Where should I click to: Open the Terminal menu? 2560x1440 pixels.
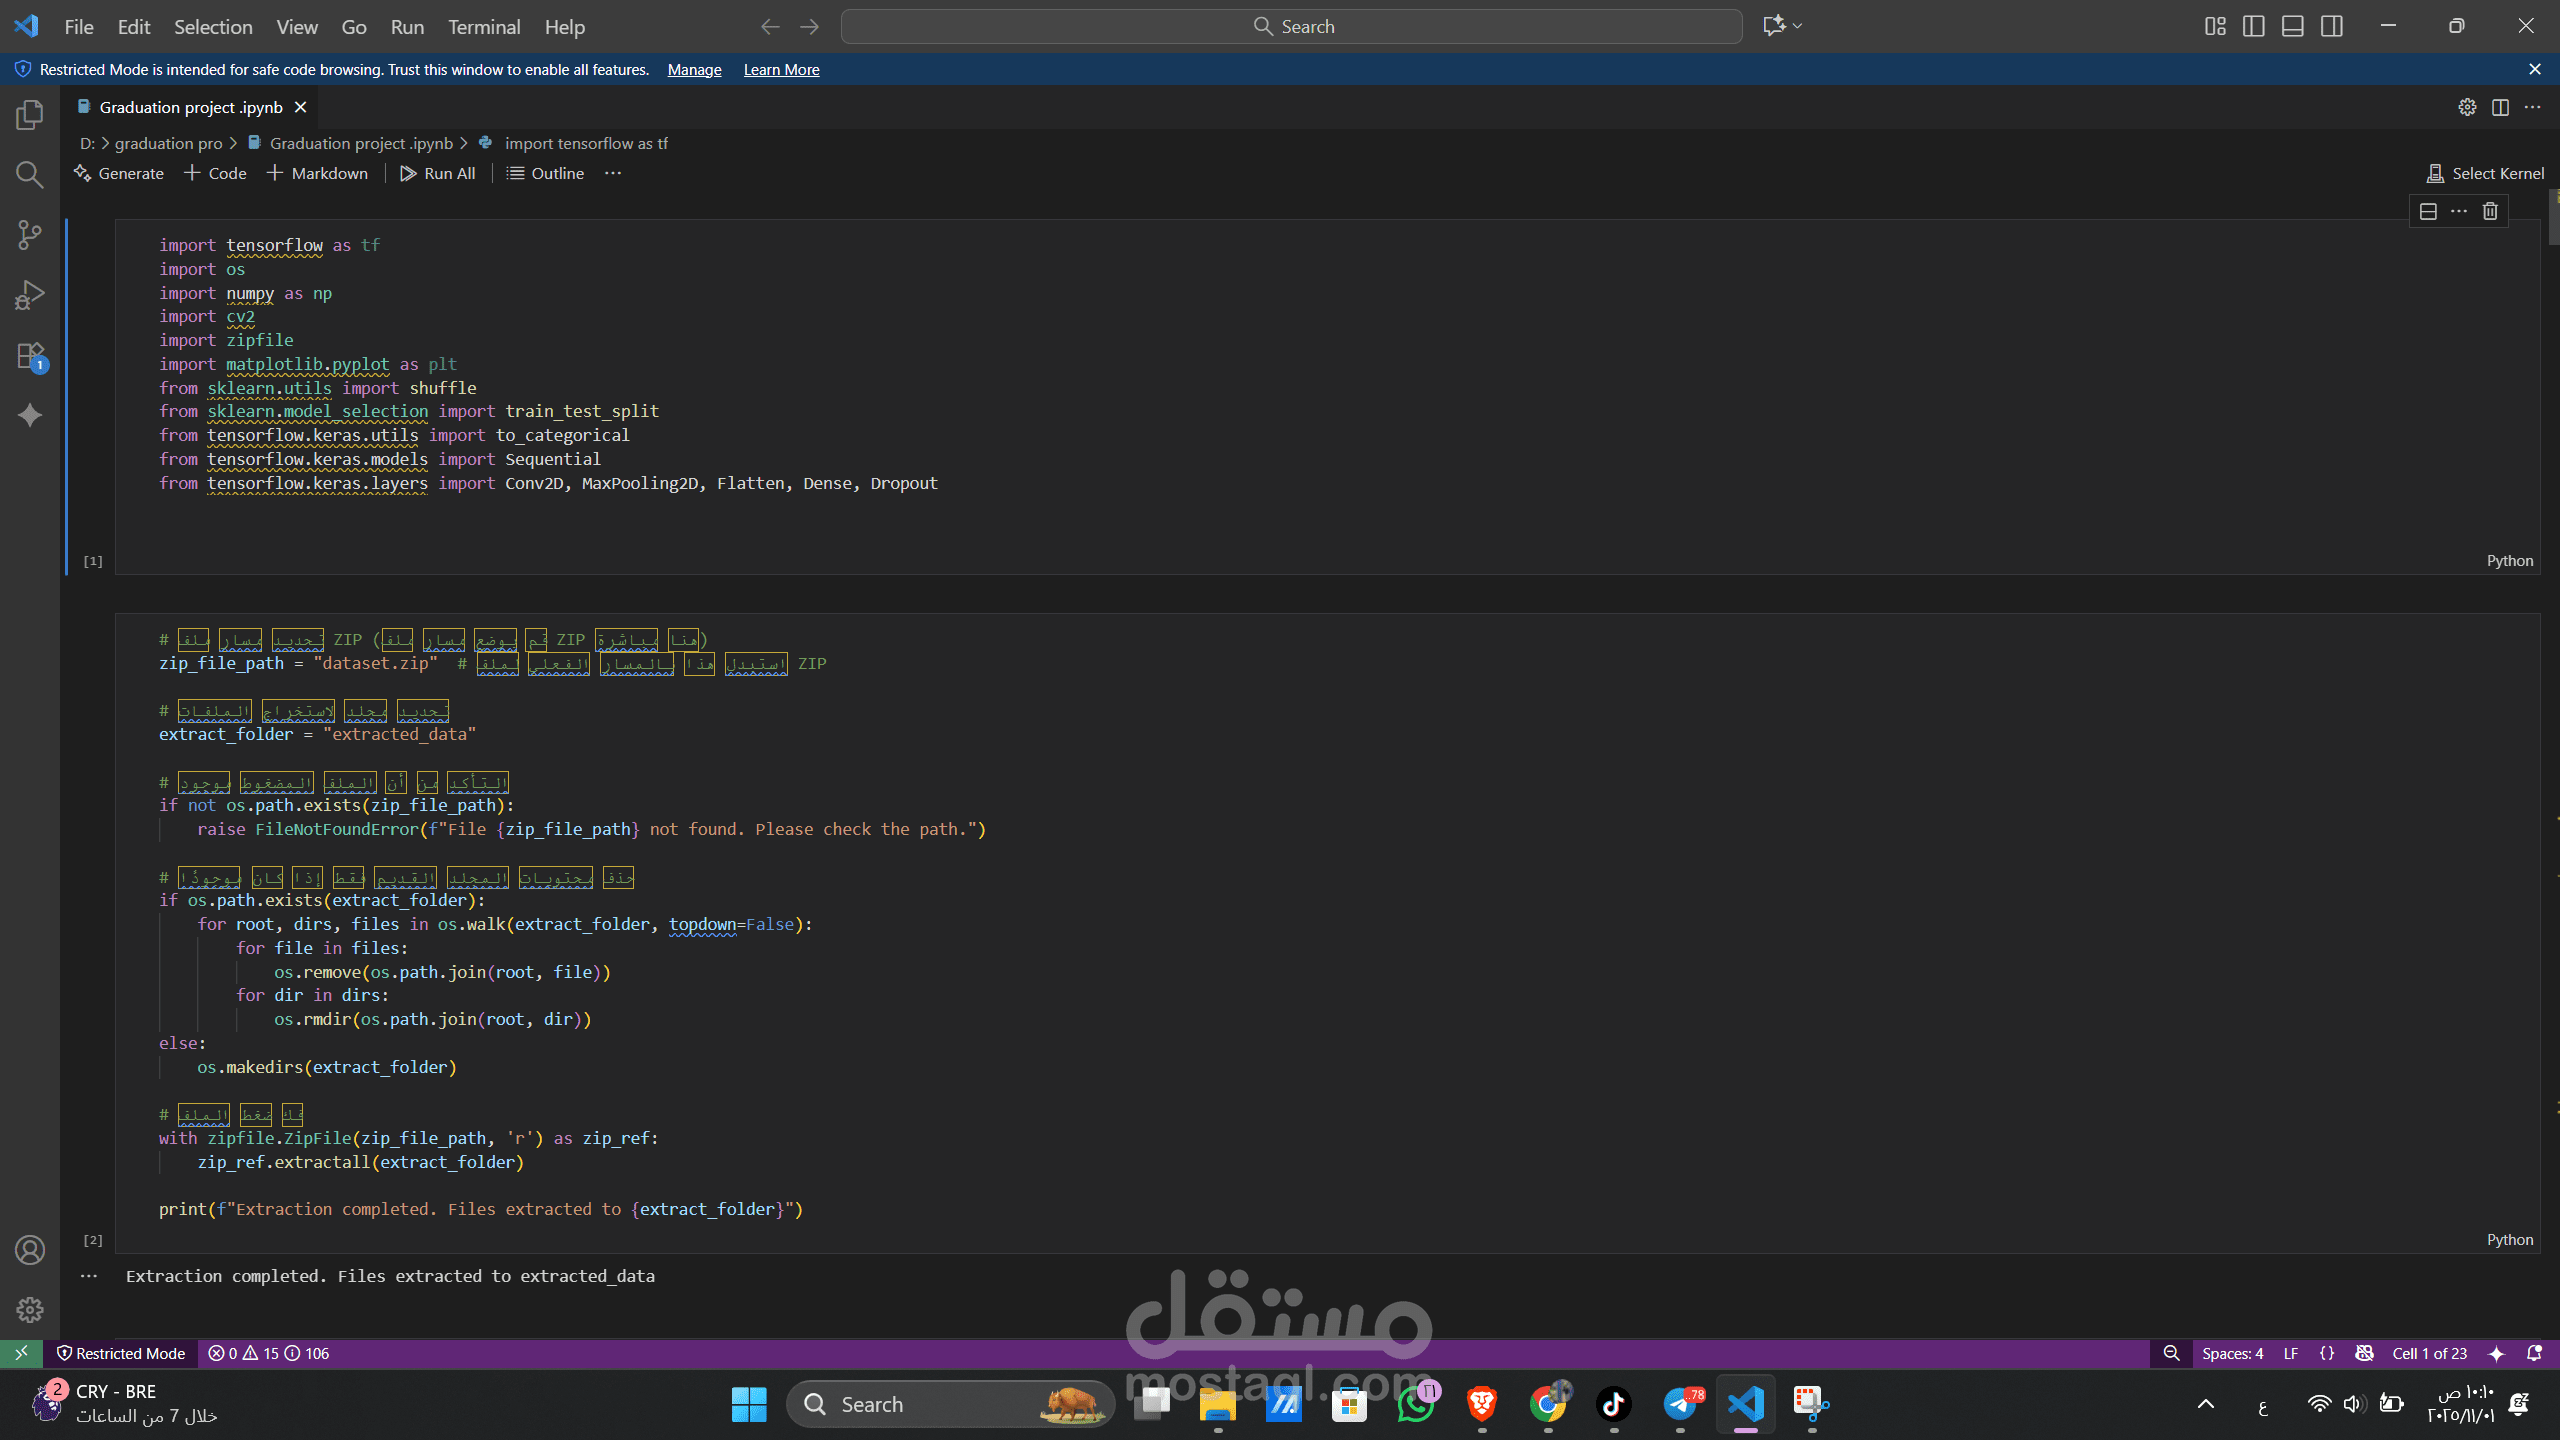(484, 27)
